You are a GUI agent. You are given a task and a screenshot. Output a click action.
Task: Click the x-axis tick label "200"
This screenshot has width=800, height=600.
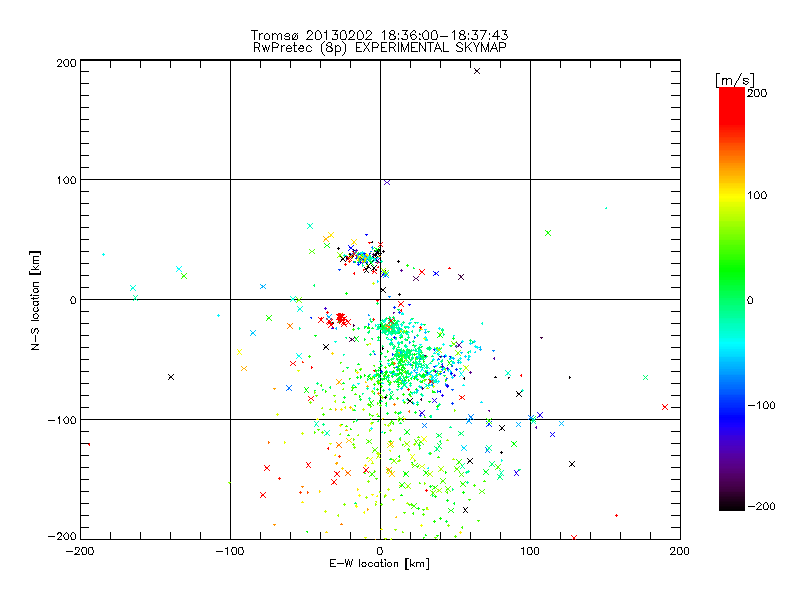click(x=680, y=551)
